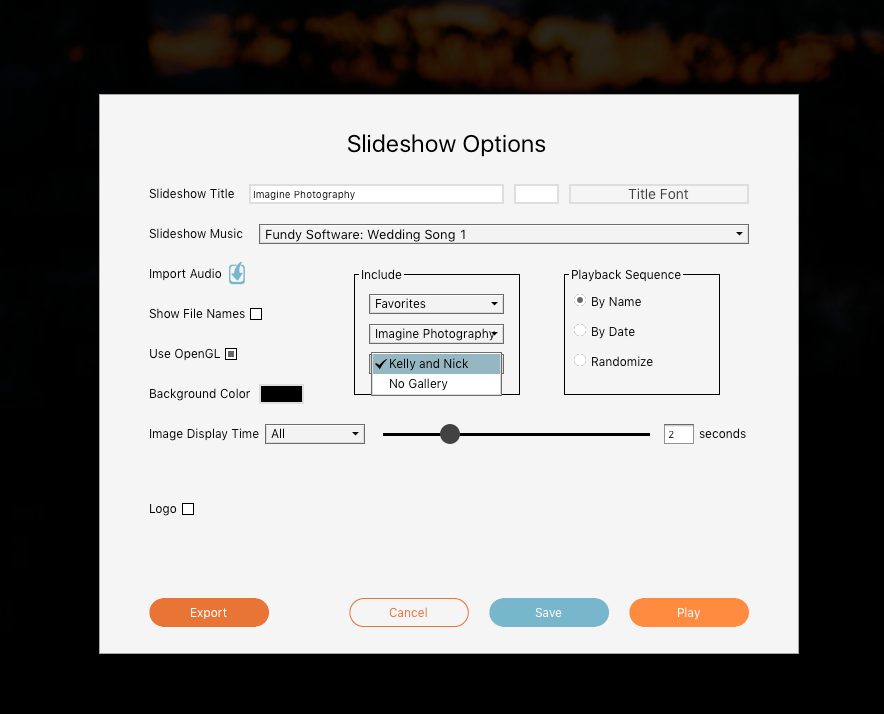Click the Cancel button
This screenshot has height=714, width=884.
click(x=409, y=612)
